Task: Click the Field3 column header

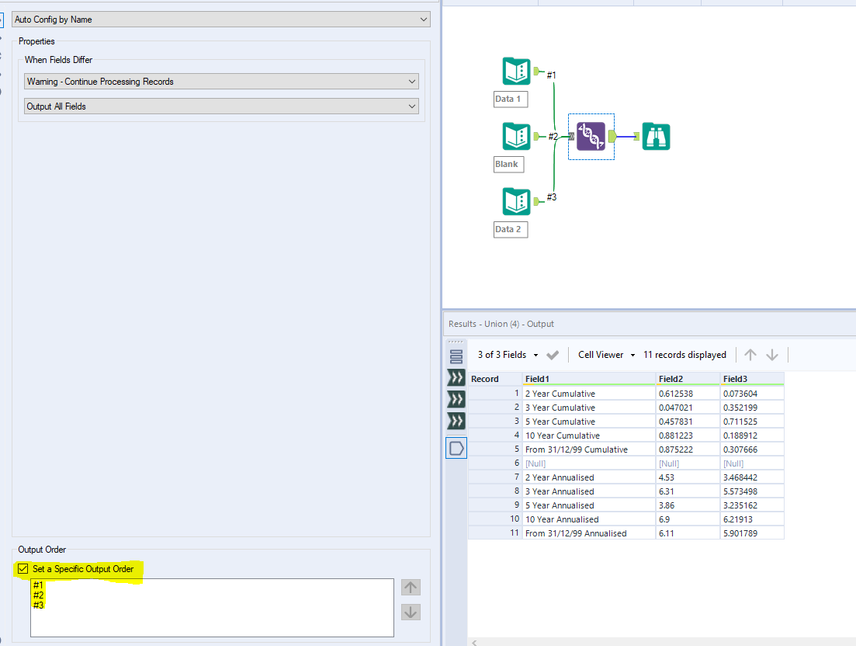Action: [752, 379]
